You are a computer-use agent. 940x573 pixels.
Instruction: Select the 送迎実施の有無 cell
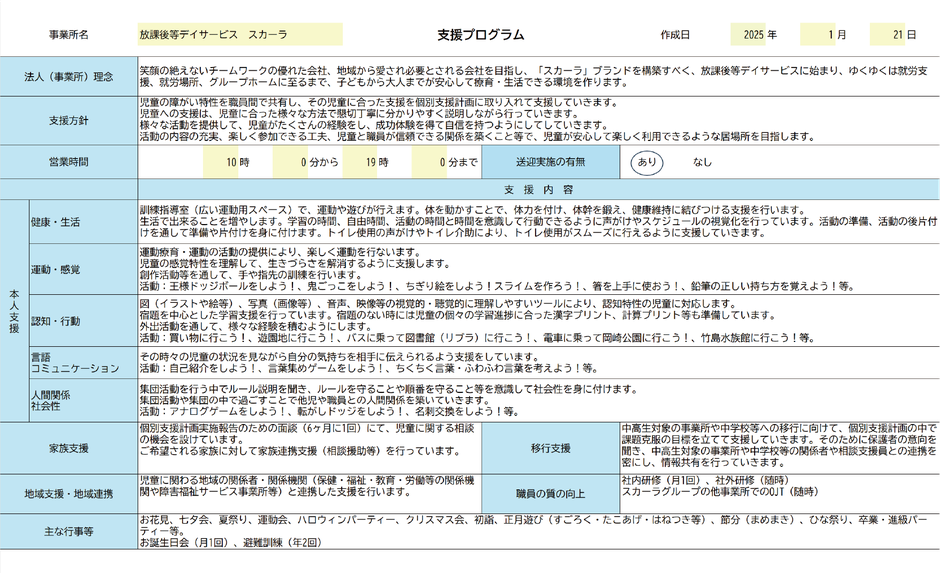point(550,162)
